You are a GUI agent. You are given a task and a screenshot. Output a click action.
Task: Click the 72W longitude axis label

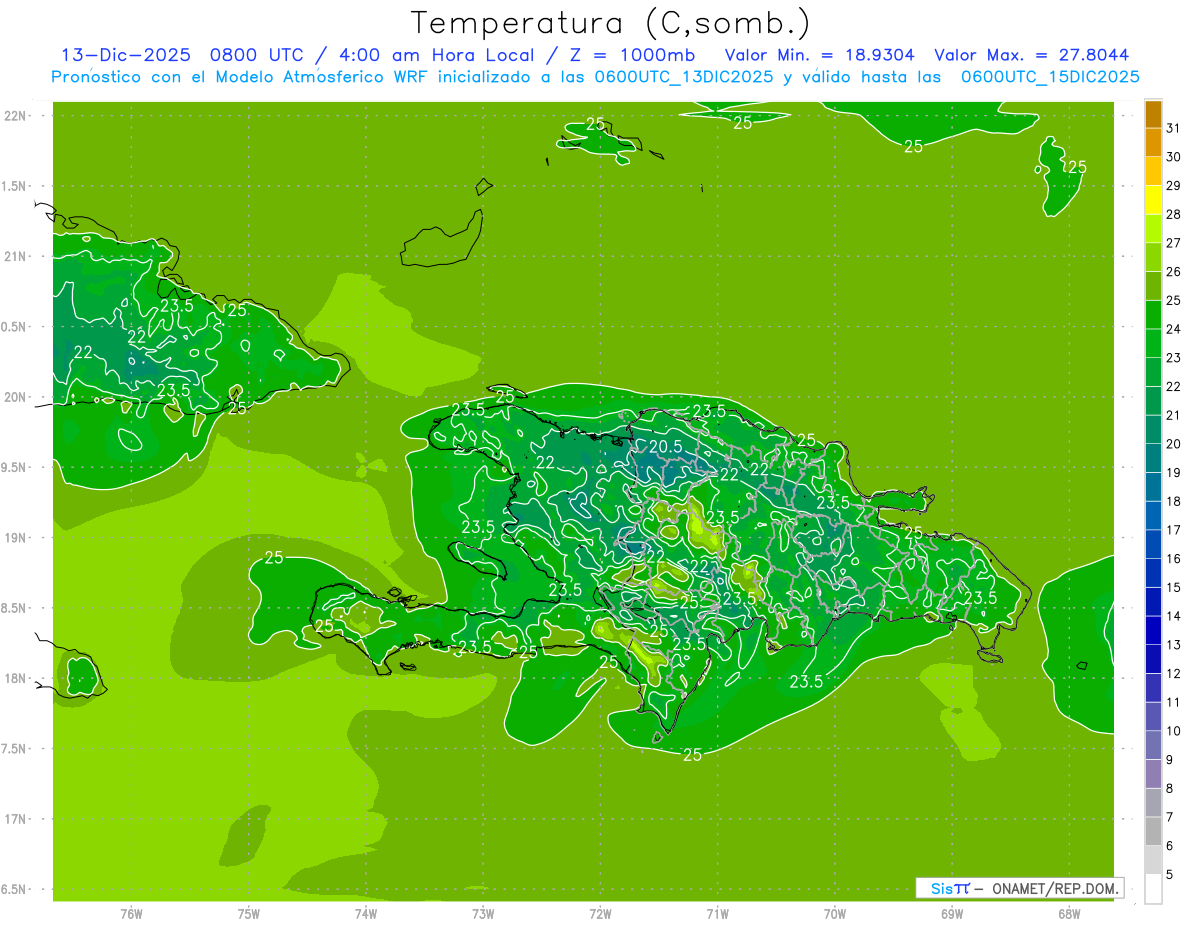coord(600,913)
